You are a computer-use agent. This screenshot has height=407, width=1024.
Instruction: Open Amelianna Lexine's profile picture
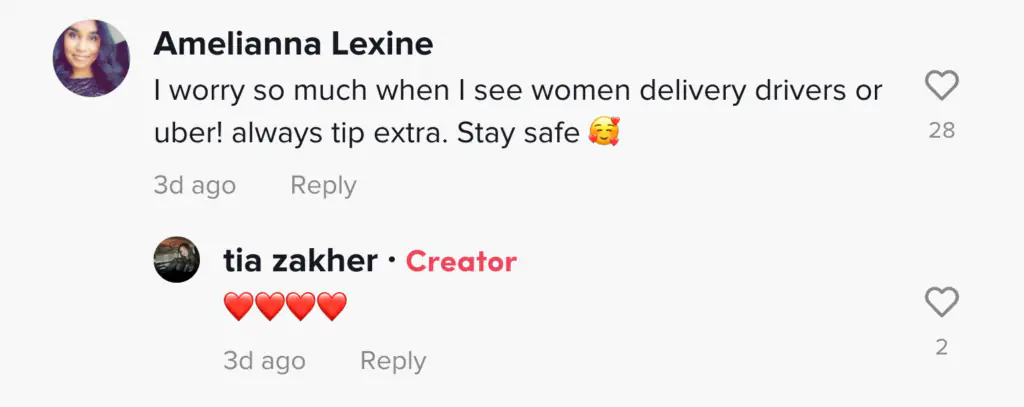(92, 59)
